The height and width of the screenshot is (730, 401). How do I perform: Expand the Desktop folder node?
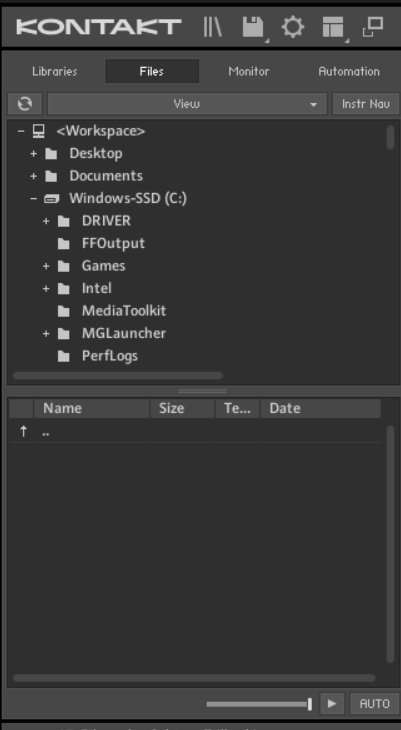tap(33, 154)
